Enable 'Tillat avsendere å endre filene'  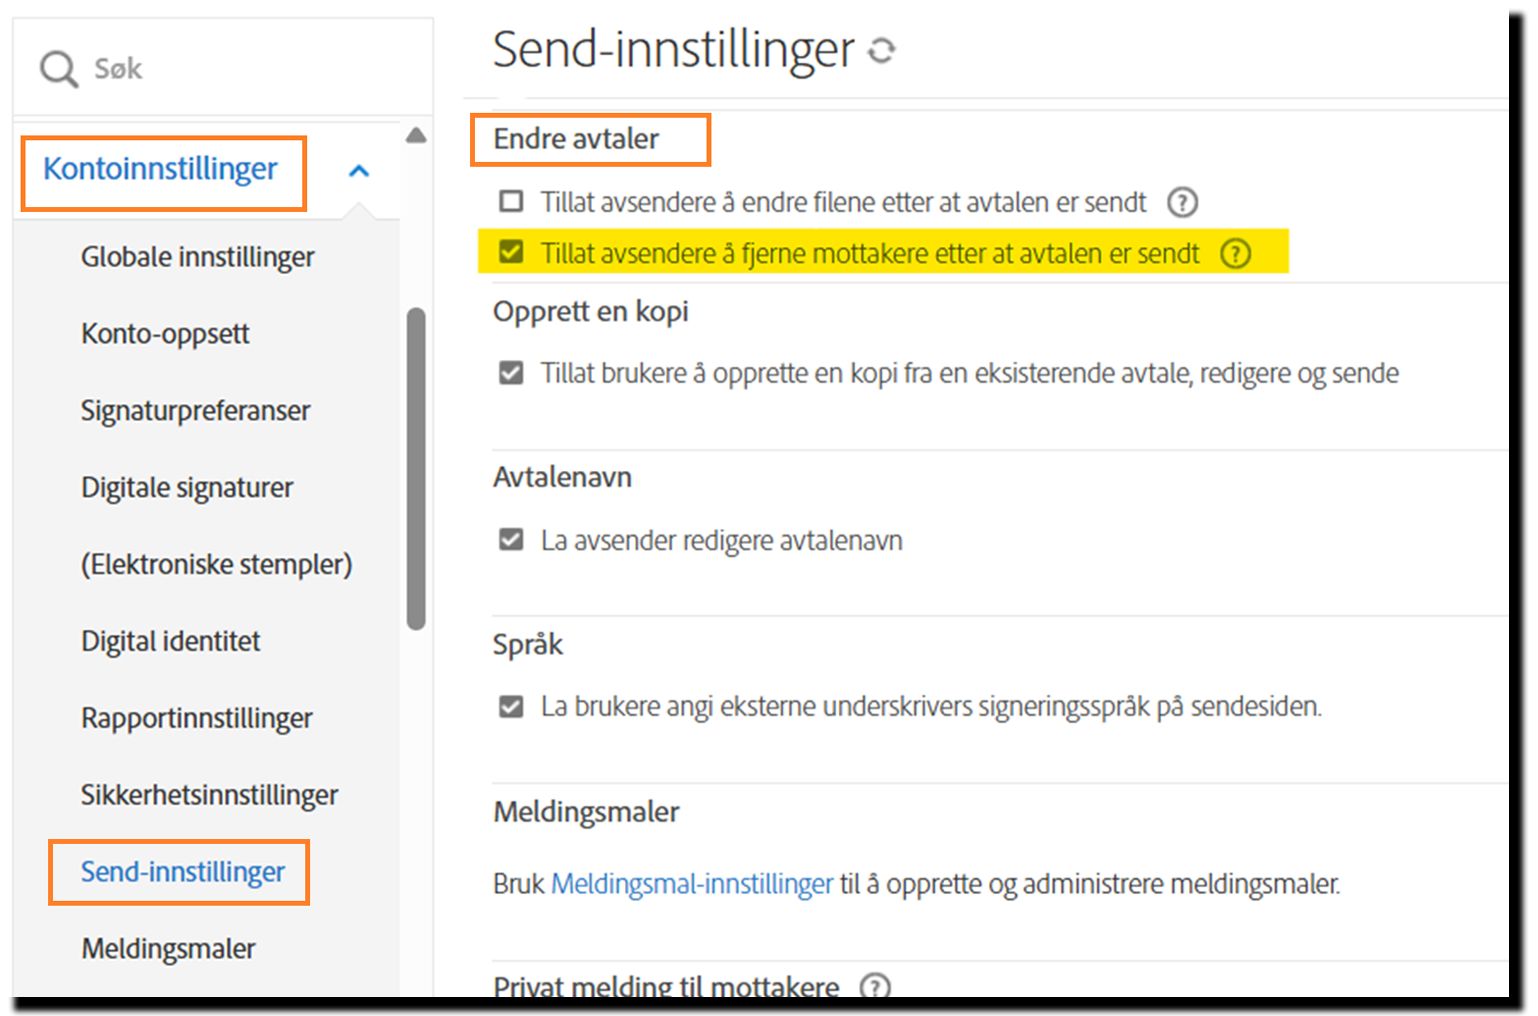(x=512, y=201)
